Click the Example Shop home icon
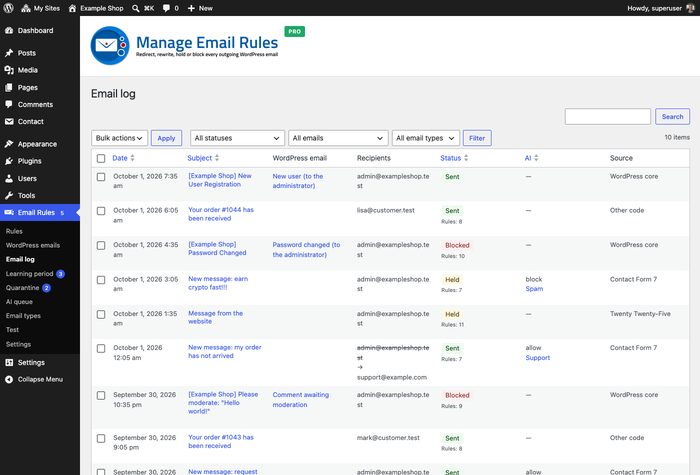The height and width of the screenshot is (475, 700). click(72, 8)
